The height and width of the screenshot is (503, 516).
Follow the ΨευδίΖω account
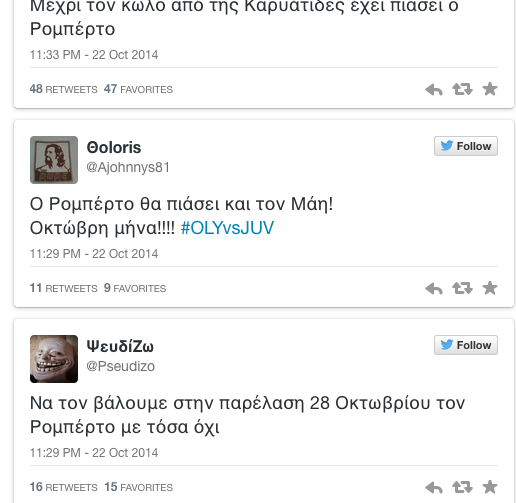pyautogui.click(x=466, y=345)
